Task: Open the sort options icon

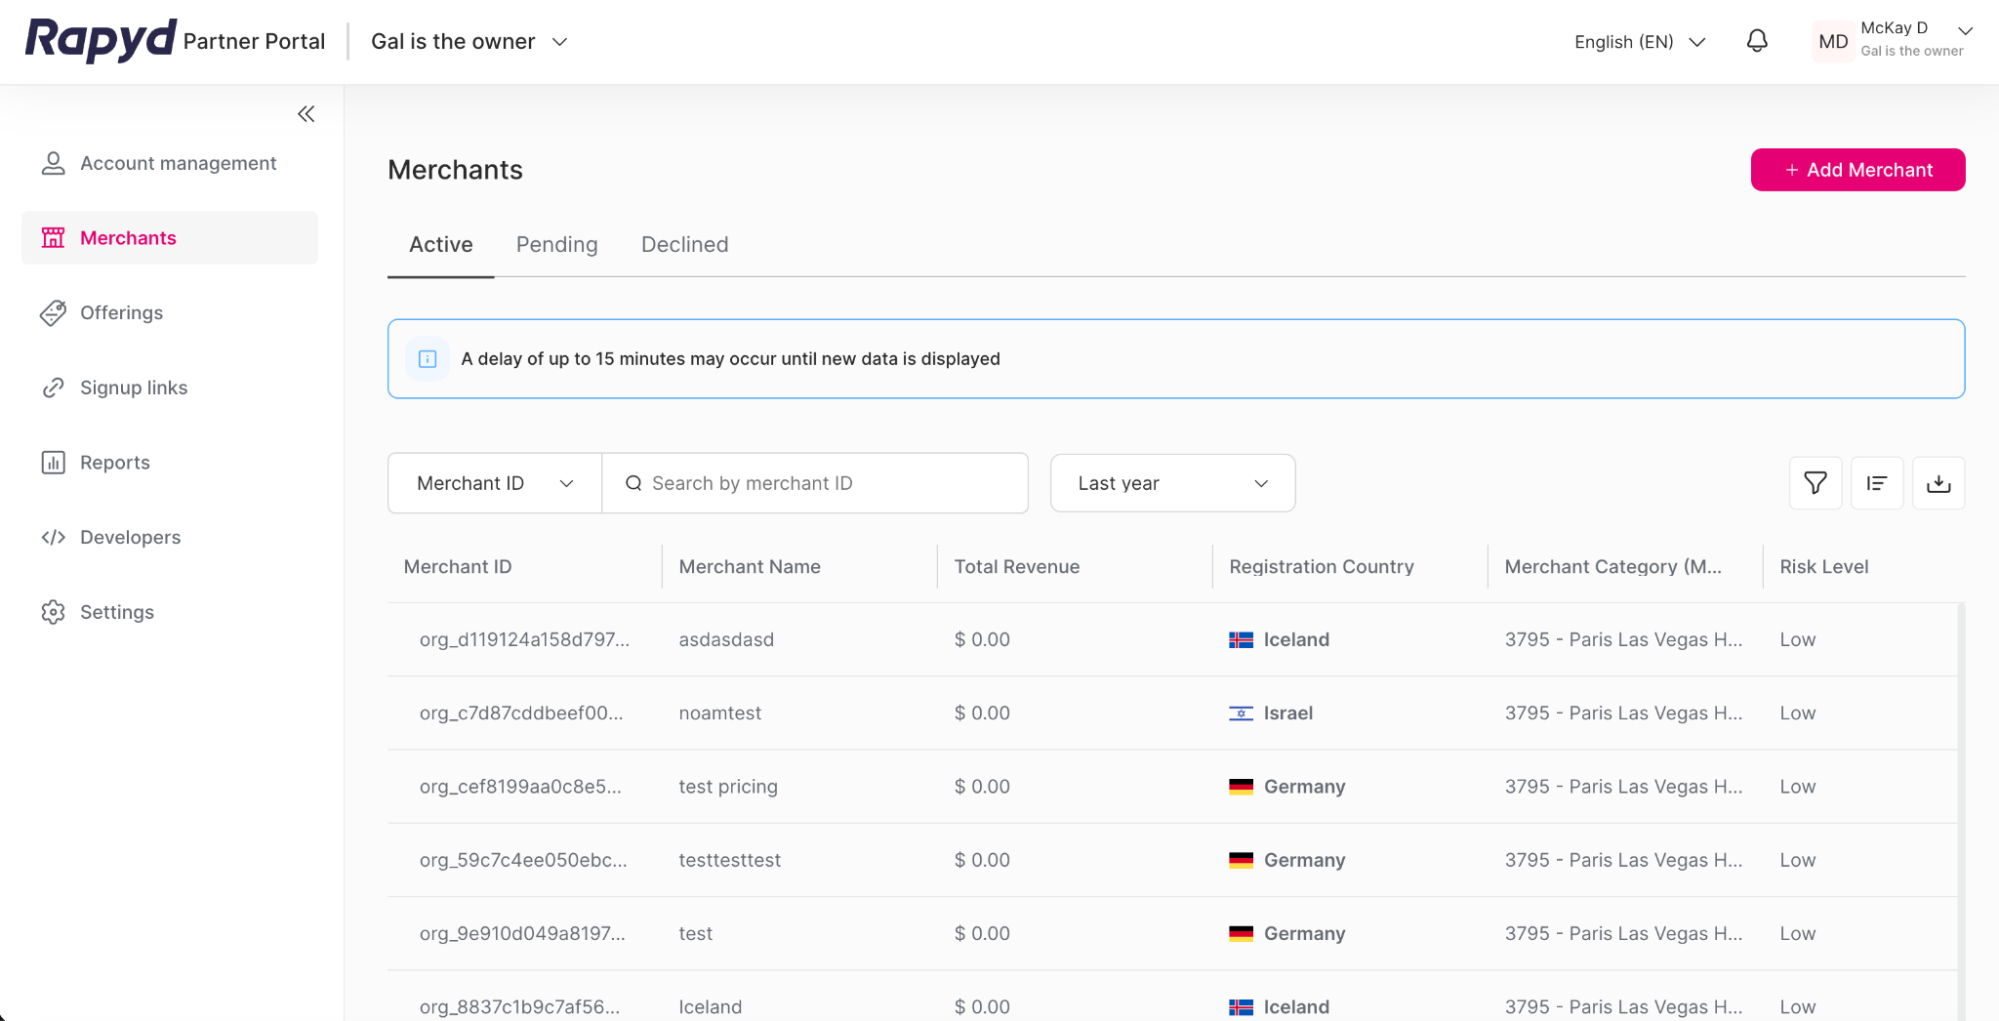Action: click(1877, 483)
